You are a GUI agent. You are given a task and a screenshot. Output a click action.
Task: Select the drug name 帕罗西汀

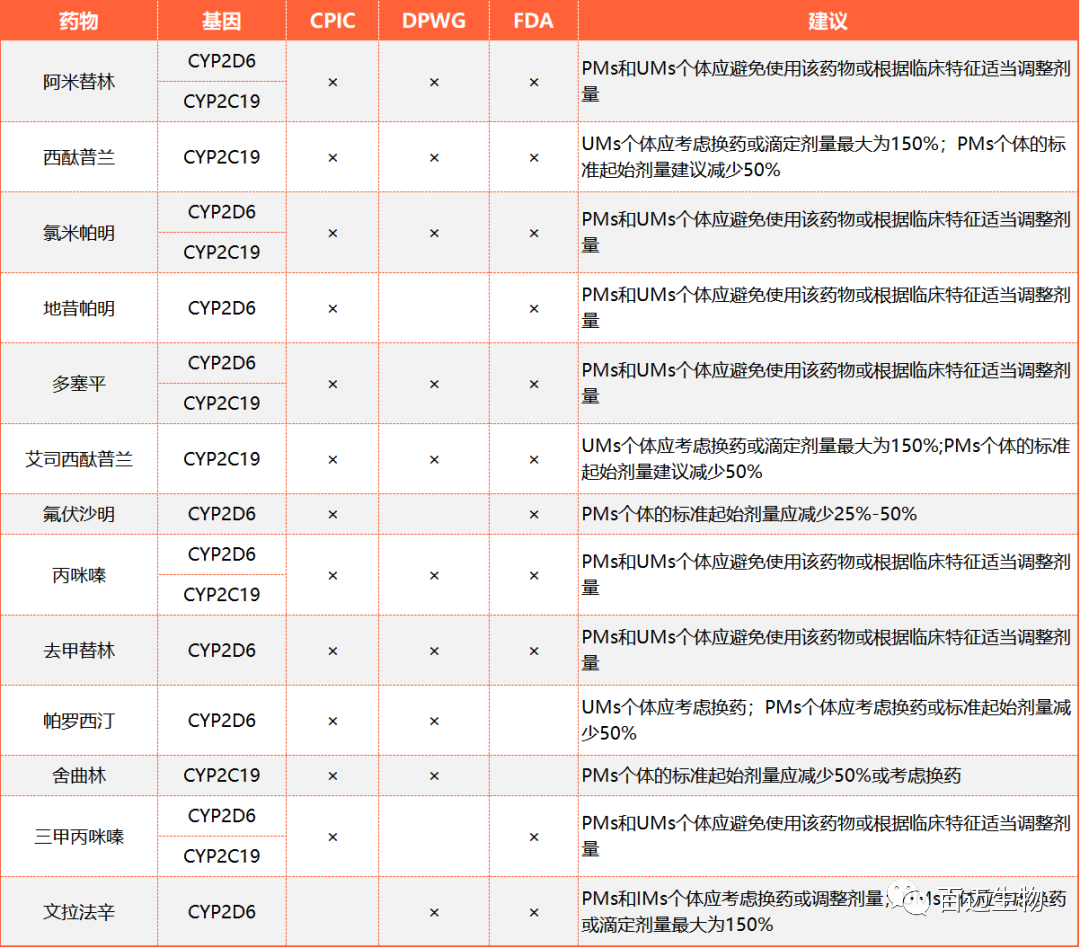(x=79, y=721)
